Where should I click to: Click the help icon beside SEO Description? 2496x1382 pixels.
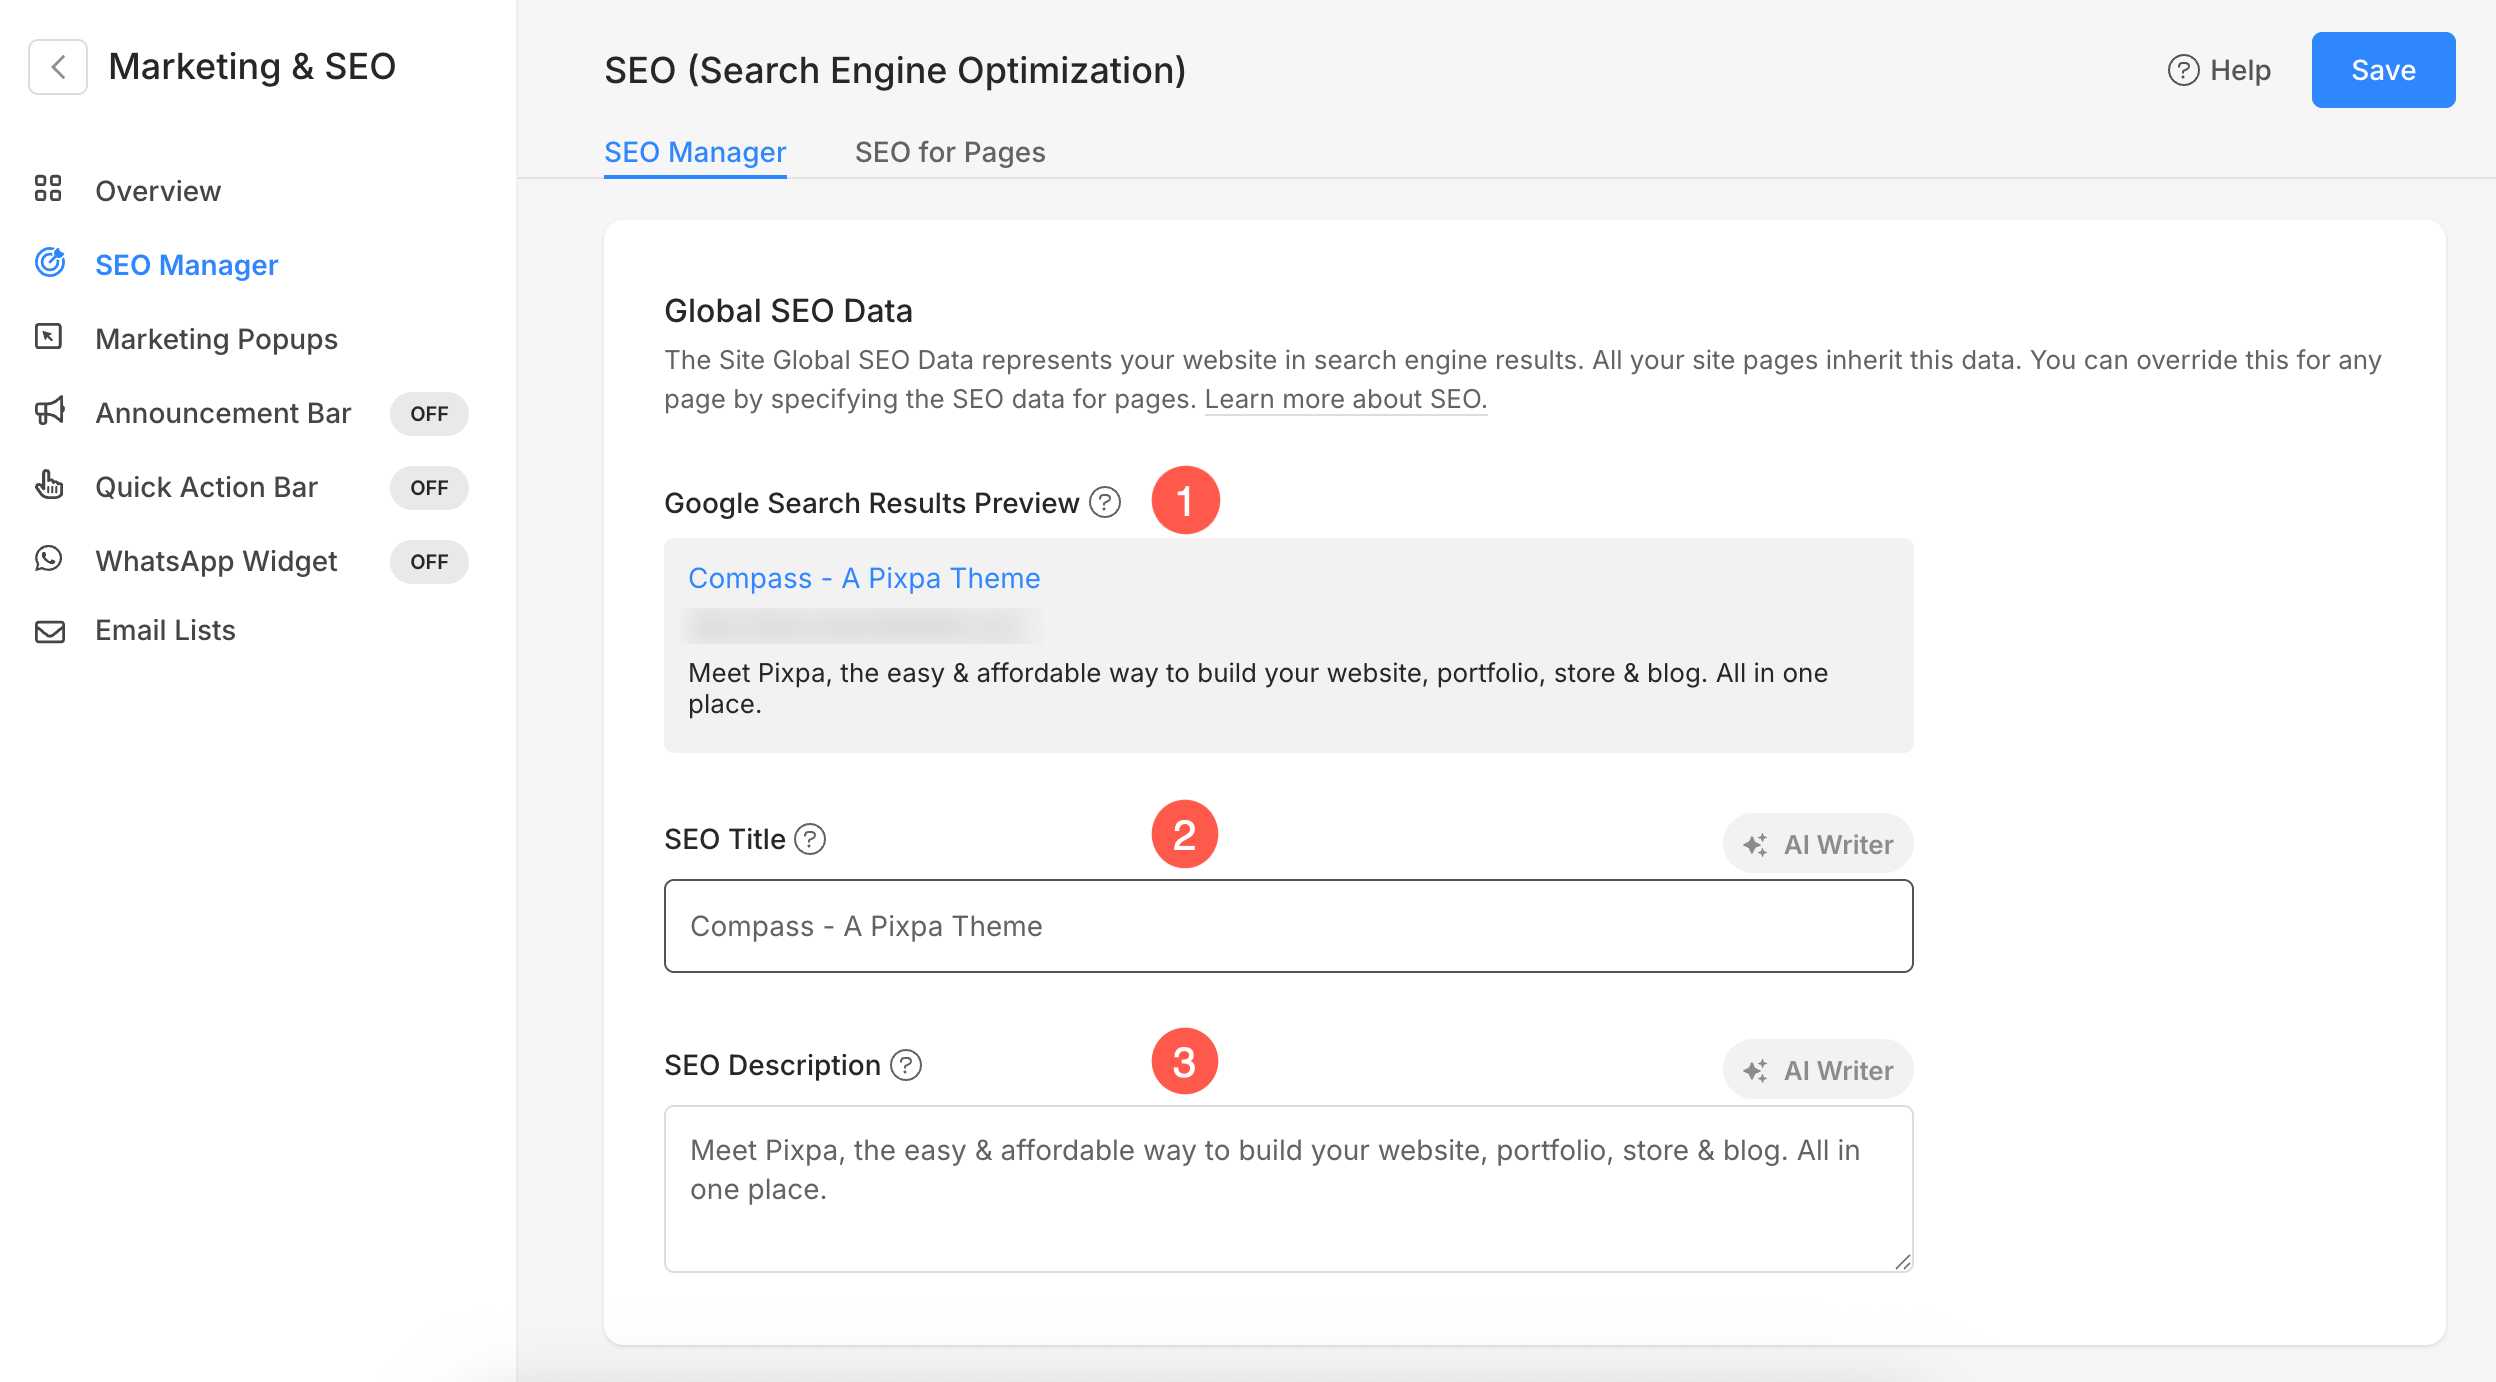tap(906, 1065)
